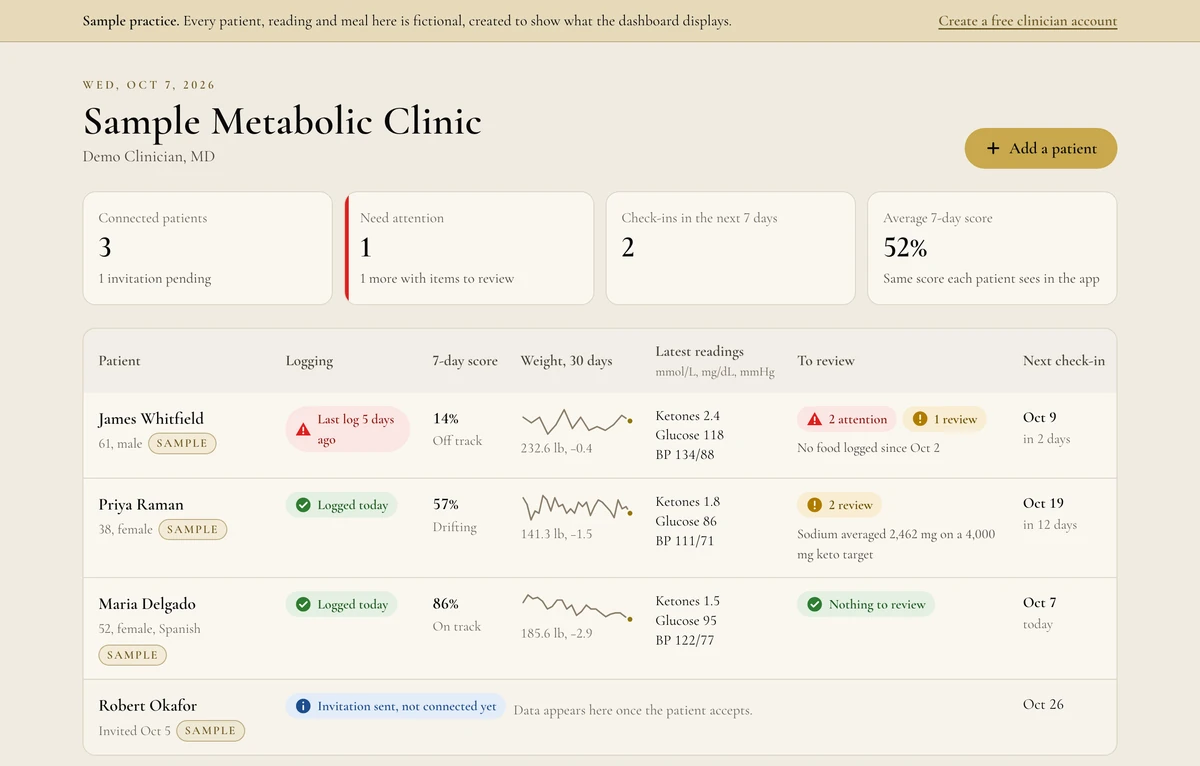Screen dimensions: 1200x766
Task: Click the Oct 7 check-in date in Maria's row
Action: pyautogui.click(x=1040, y=602)
